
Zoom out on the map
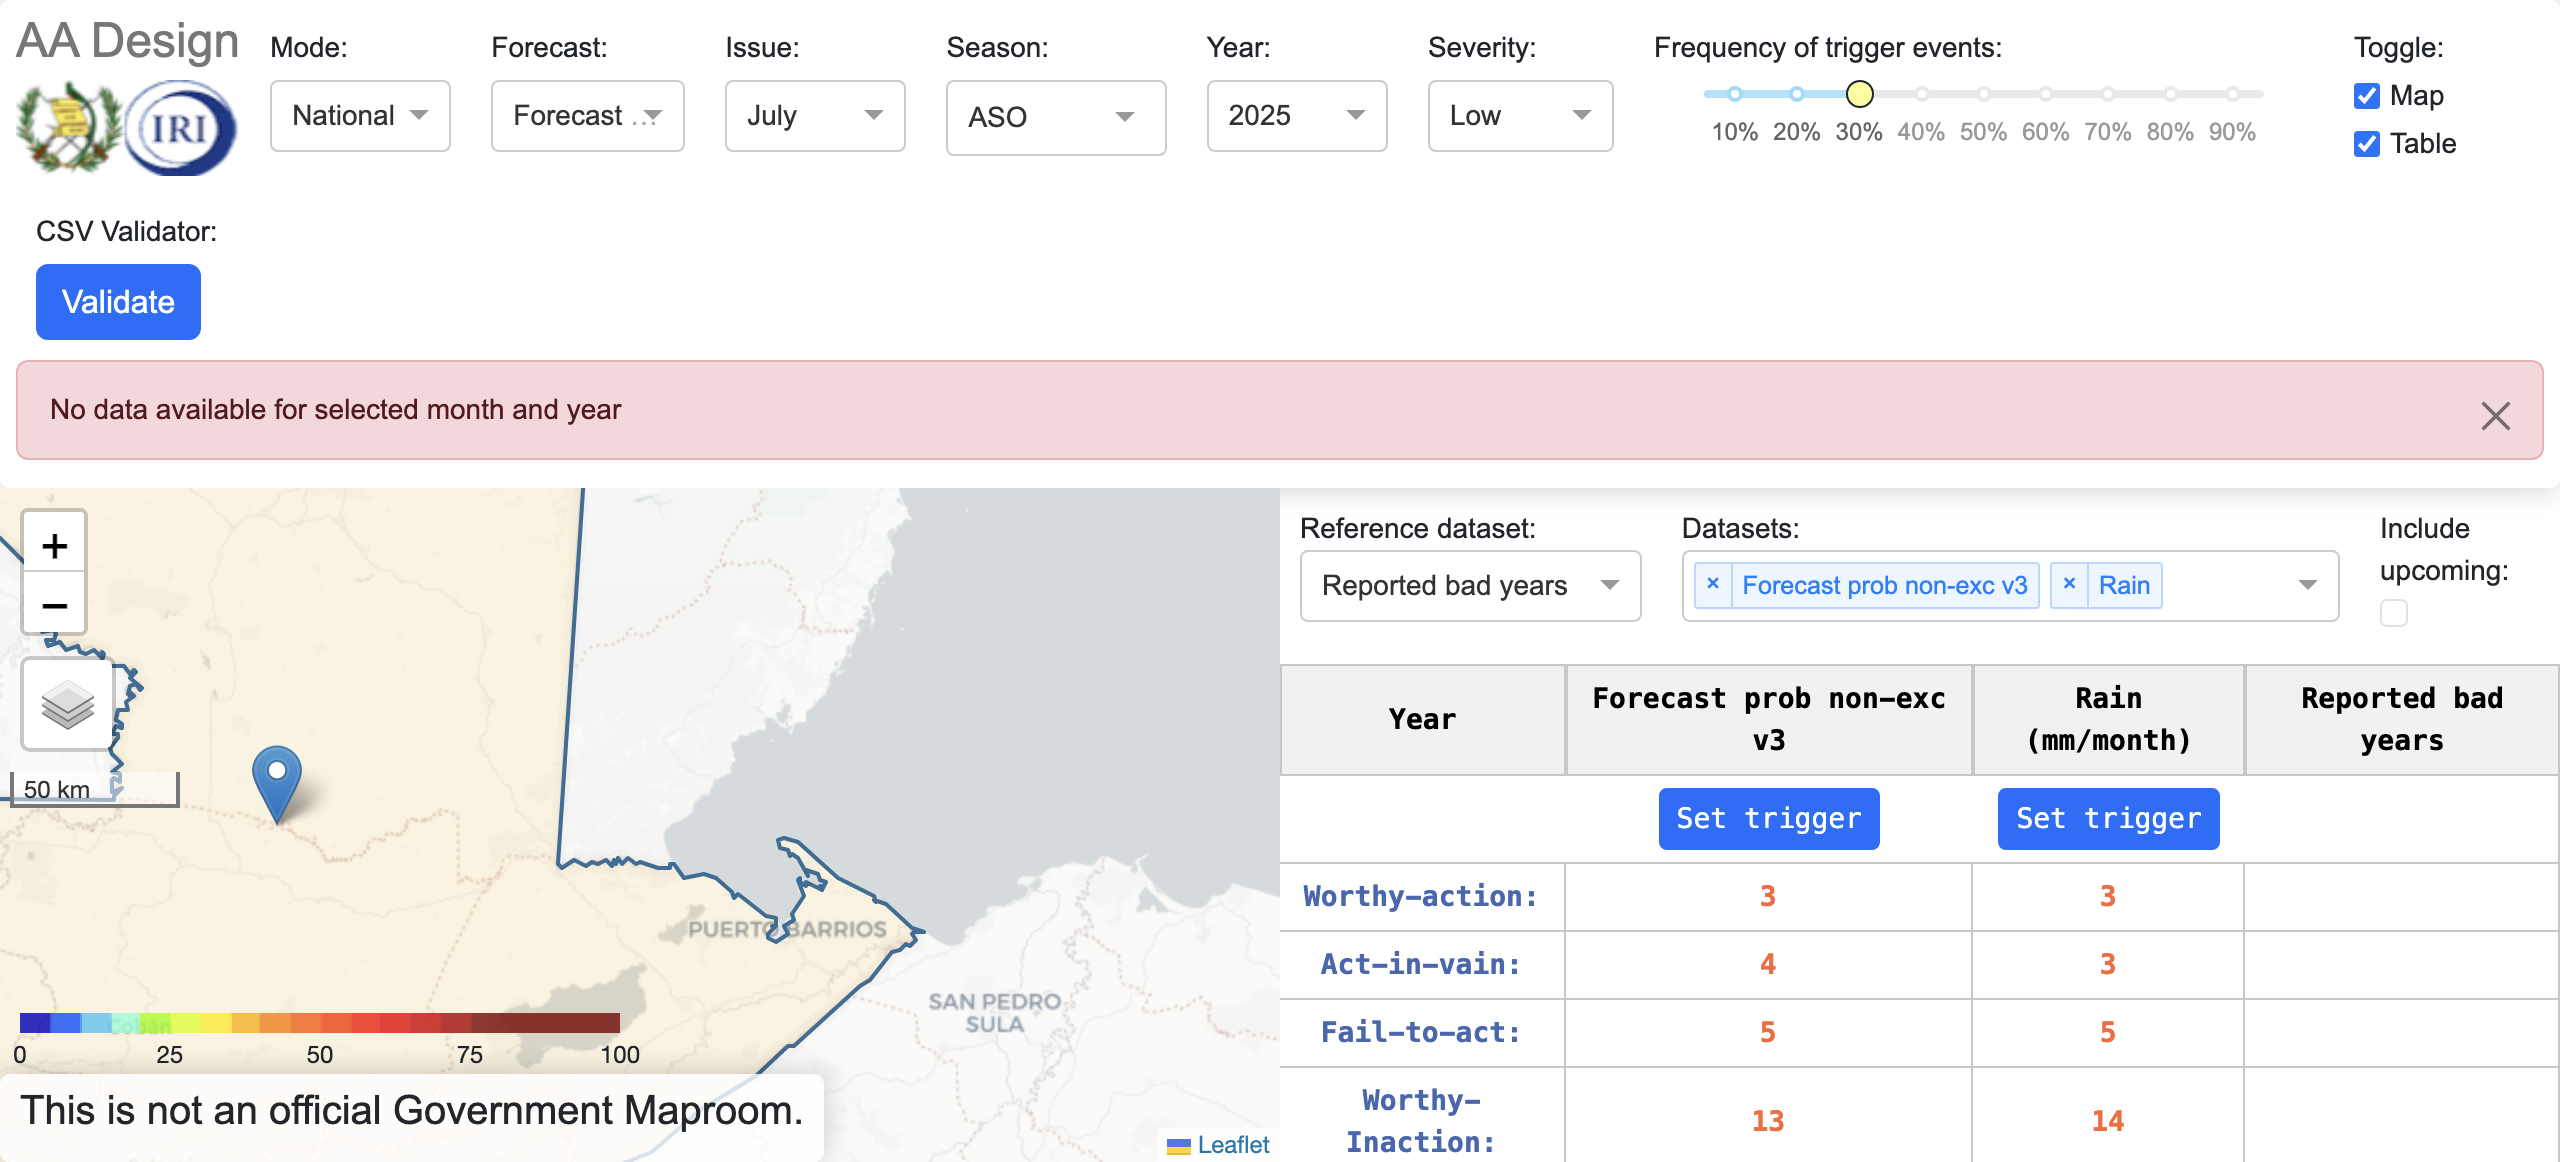54,605
